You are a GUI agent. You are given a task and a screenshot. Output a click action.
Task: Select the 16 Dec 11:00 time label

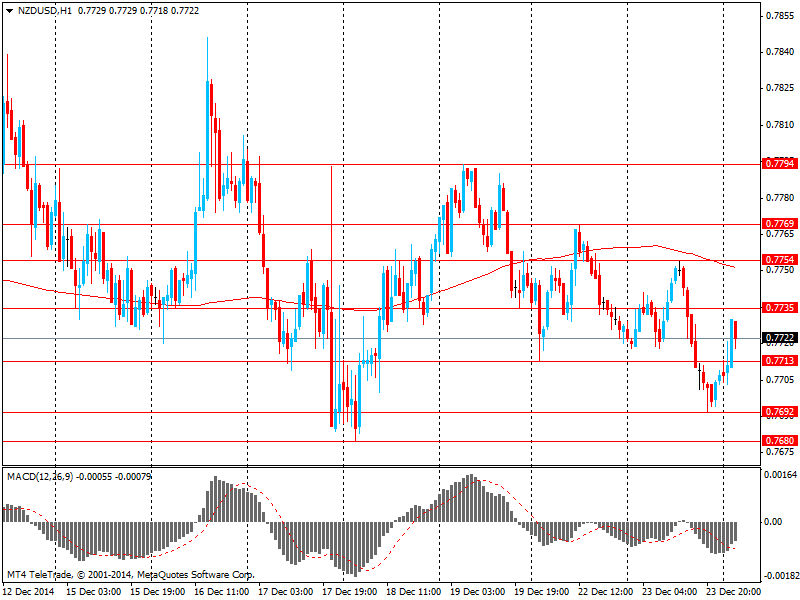coord(221,592)
